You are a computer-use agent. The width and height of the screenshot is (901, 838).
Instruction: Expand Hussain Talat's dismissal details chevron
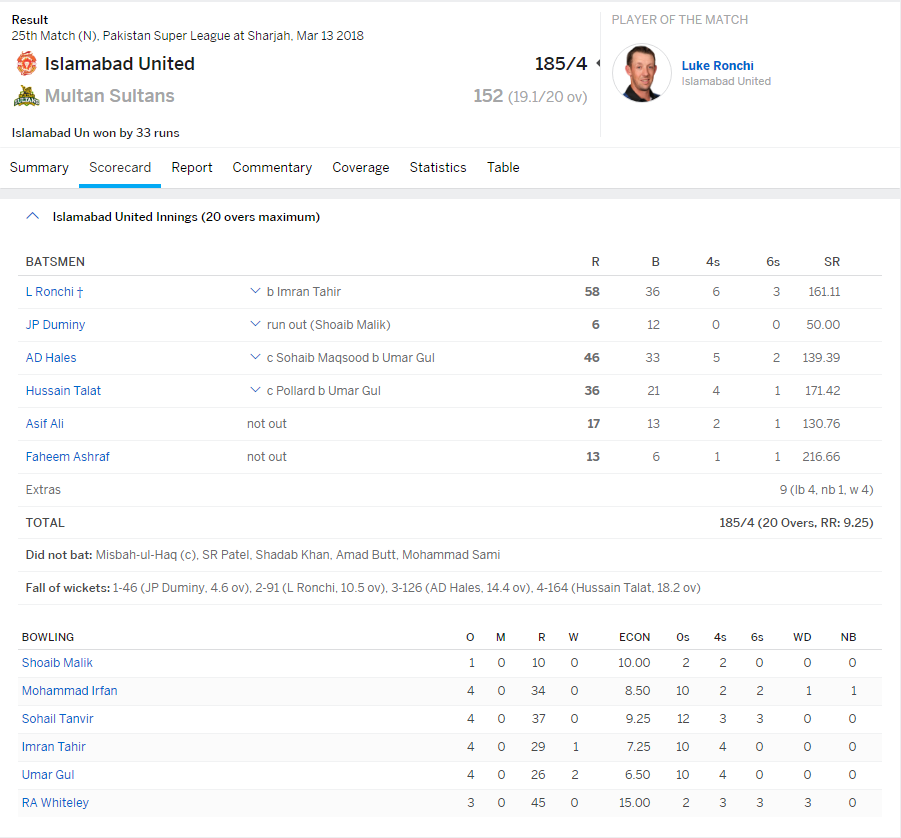click(255, 391)
